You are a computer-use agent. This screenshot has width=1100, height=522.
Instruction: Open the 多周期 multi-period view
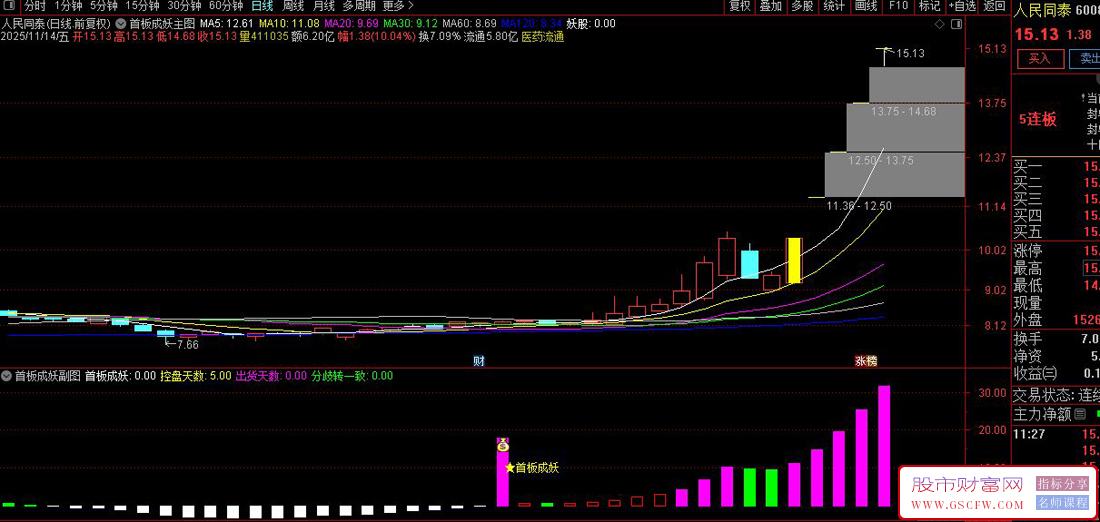[359, 6]
